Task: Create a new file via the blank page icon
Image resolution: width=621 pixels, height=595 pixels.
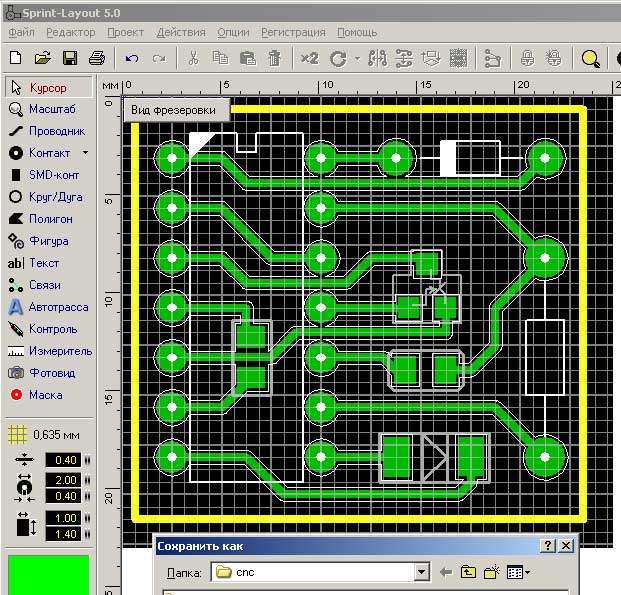Action: point(15,58)
